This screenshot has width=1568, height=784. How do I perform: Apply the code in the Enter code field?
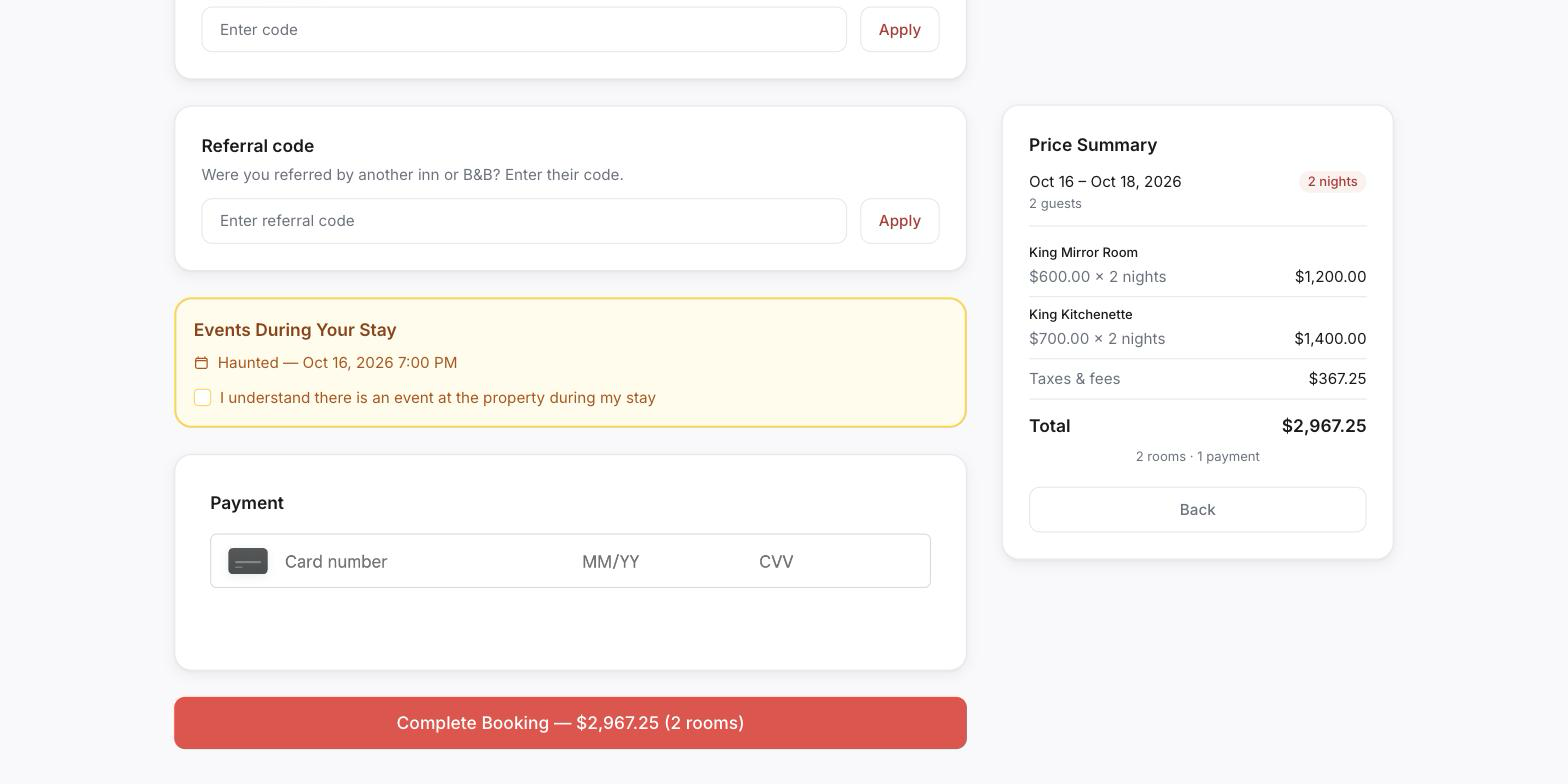(899, 30)
